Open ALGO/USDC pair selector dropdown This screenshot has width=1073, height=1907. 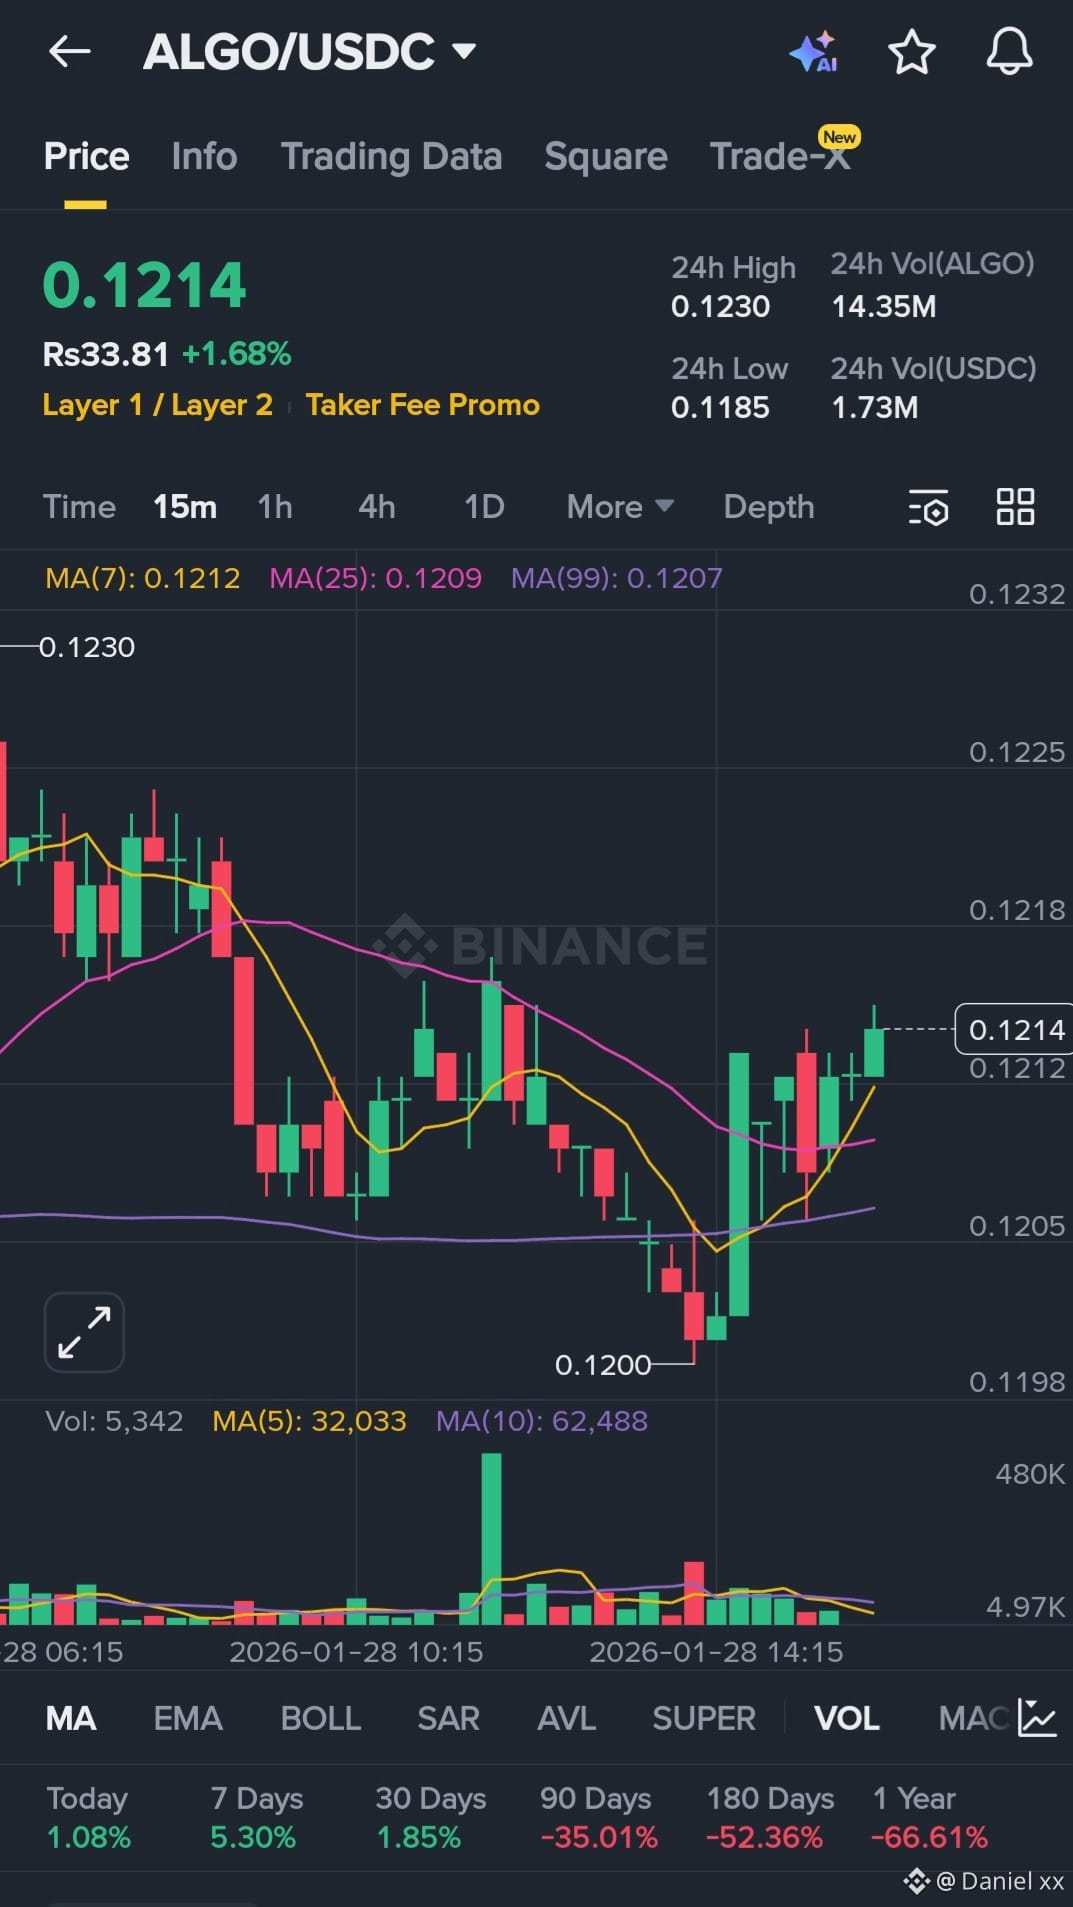(x=309, y=51)
